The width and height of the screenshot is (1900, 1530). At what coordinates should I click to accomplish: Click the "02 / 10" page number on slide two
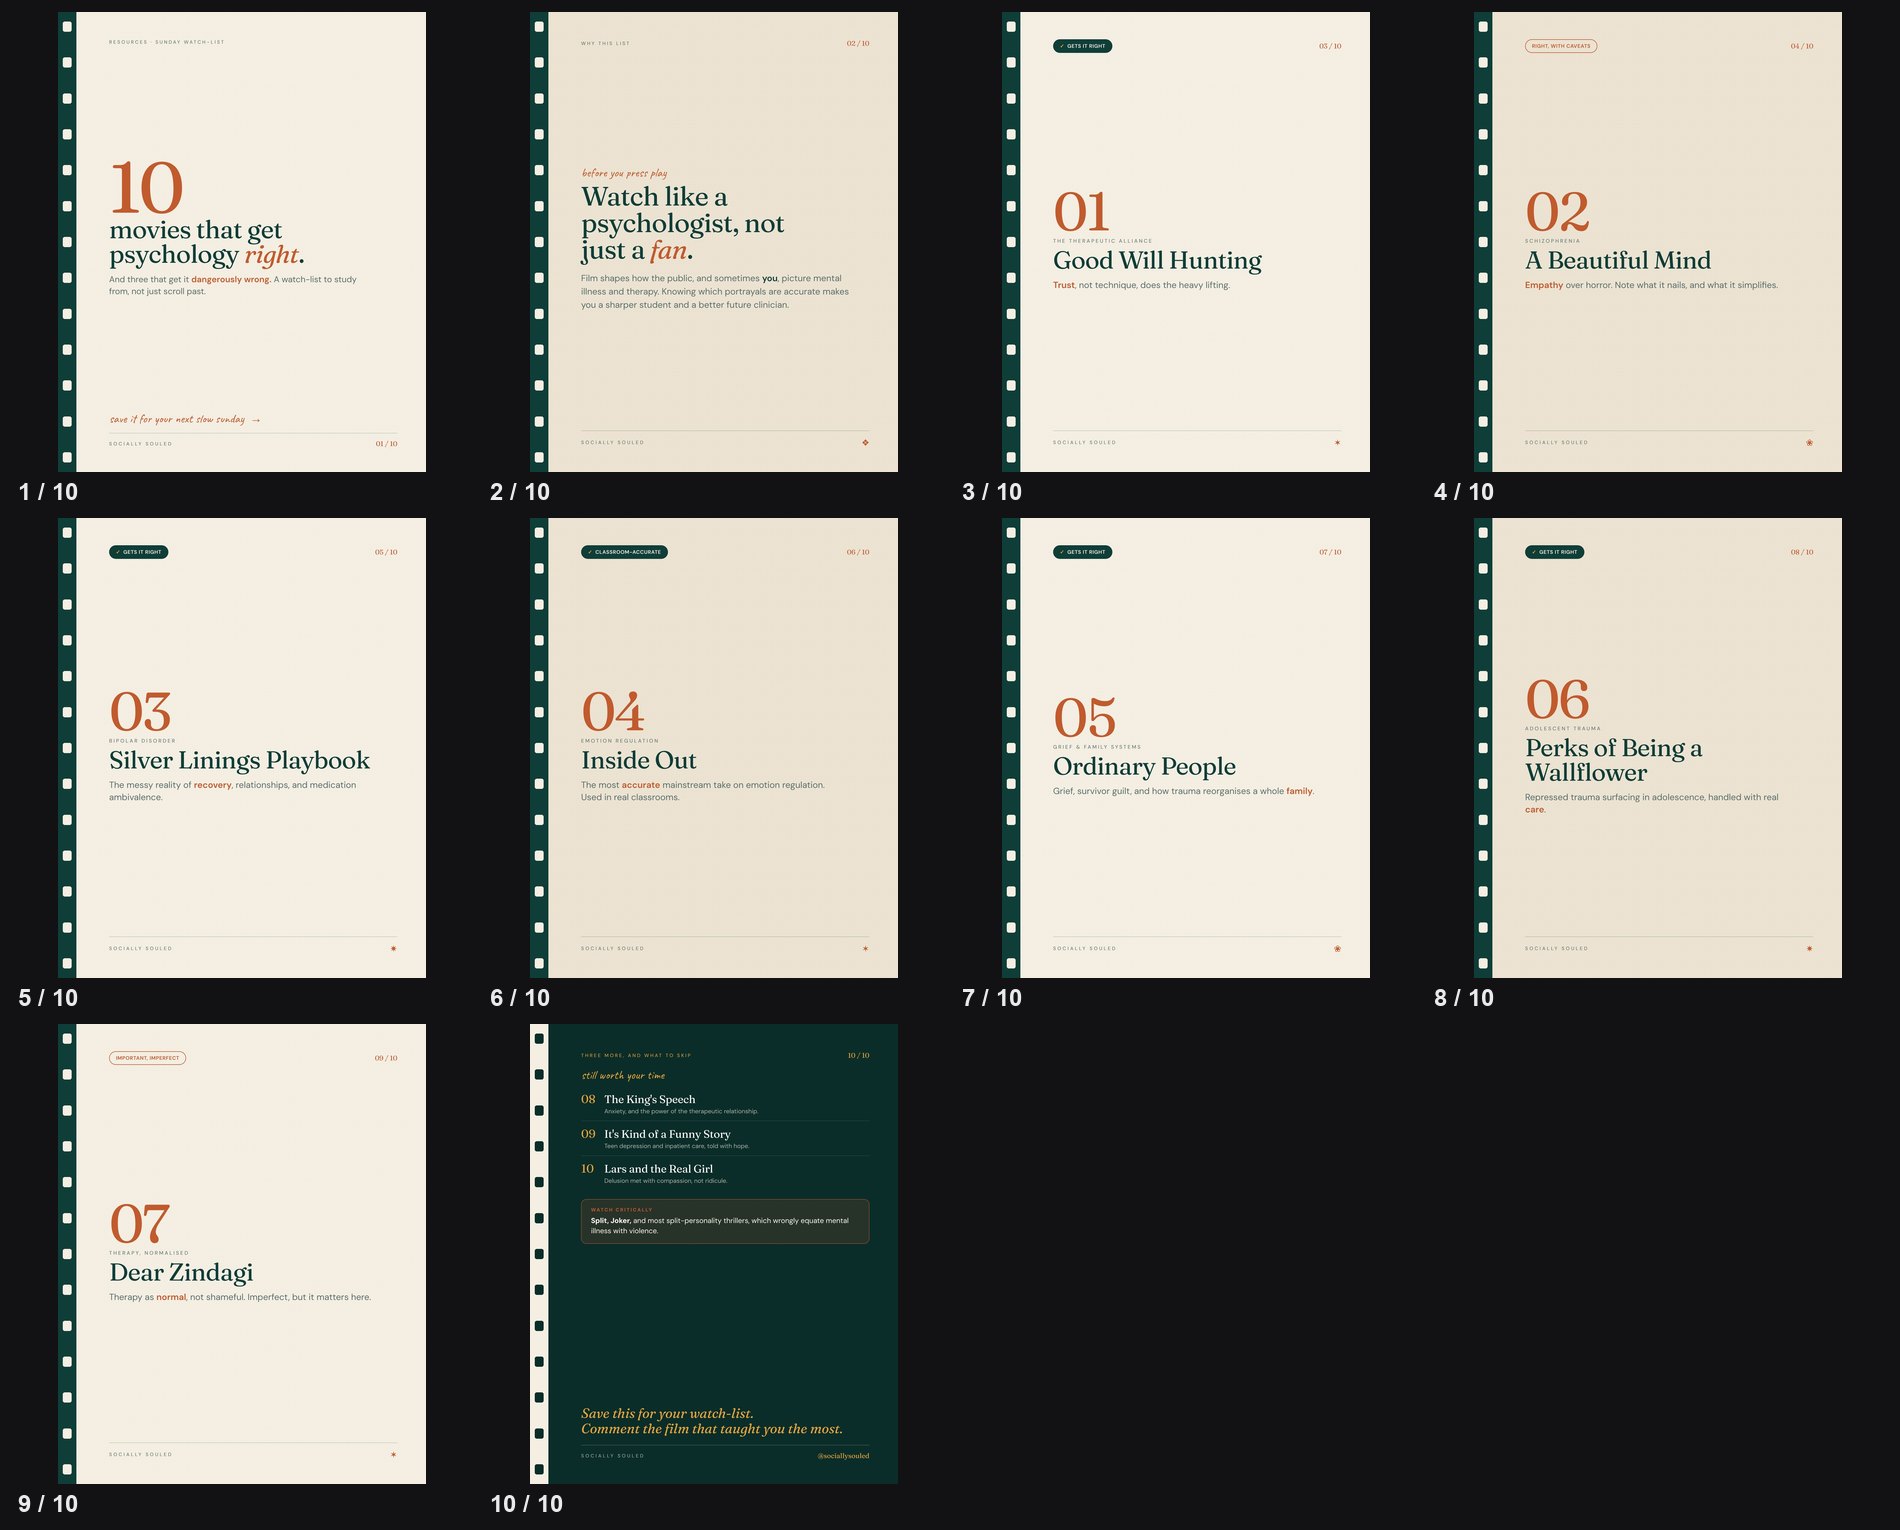tap(858, 44)
